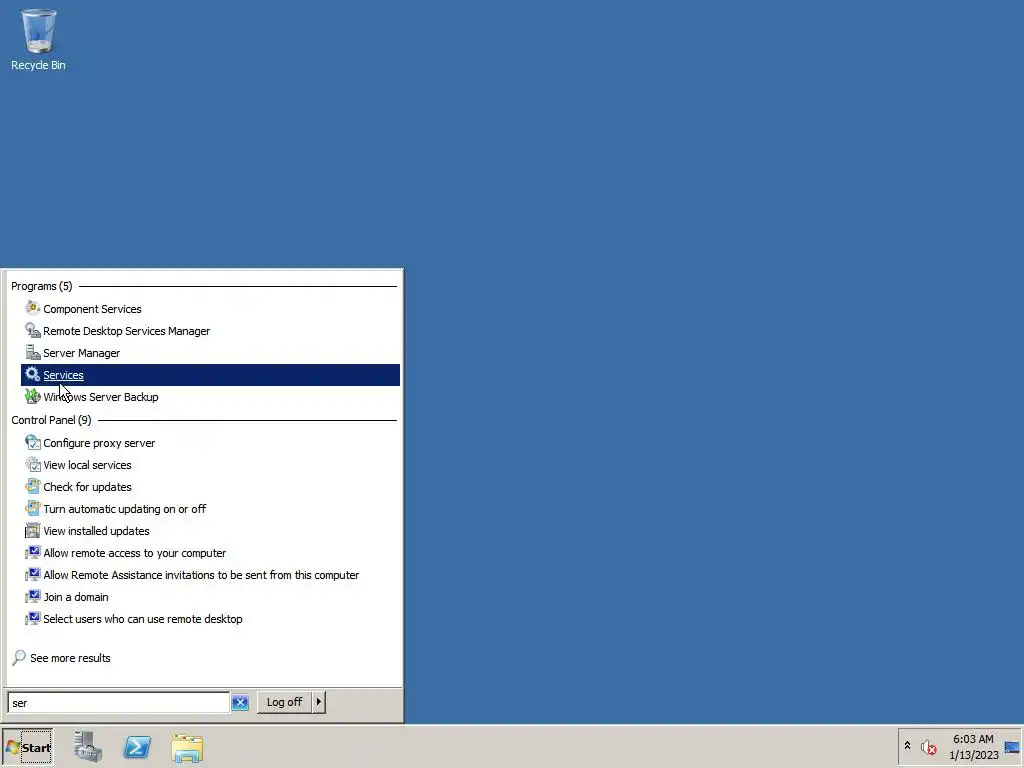
Task: Click the View installed updates icon
Action: click(x=33, y=530)
